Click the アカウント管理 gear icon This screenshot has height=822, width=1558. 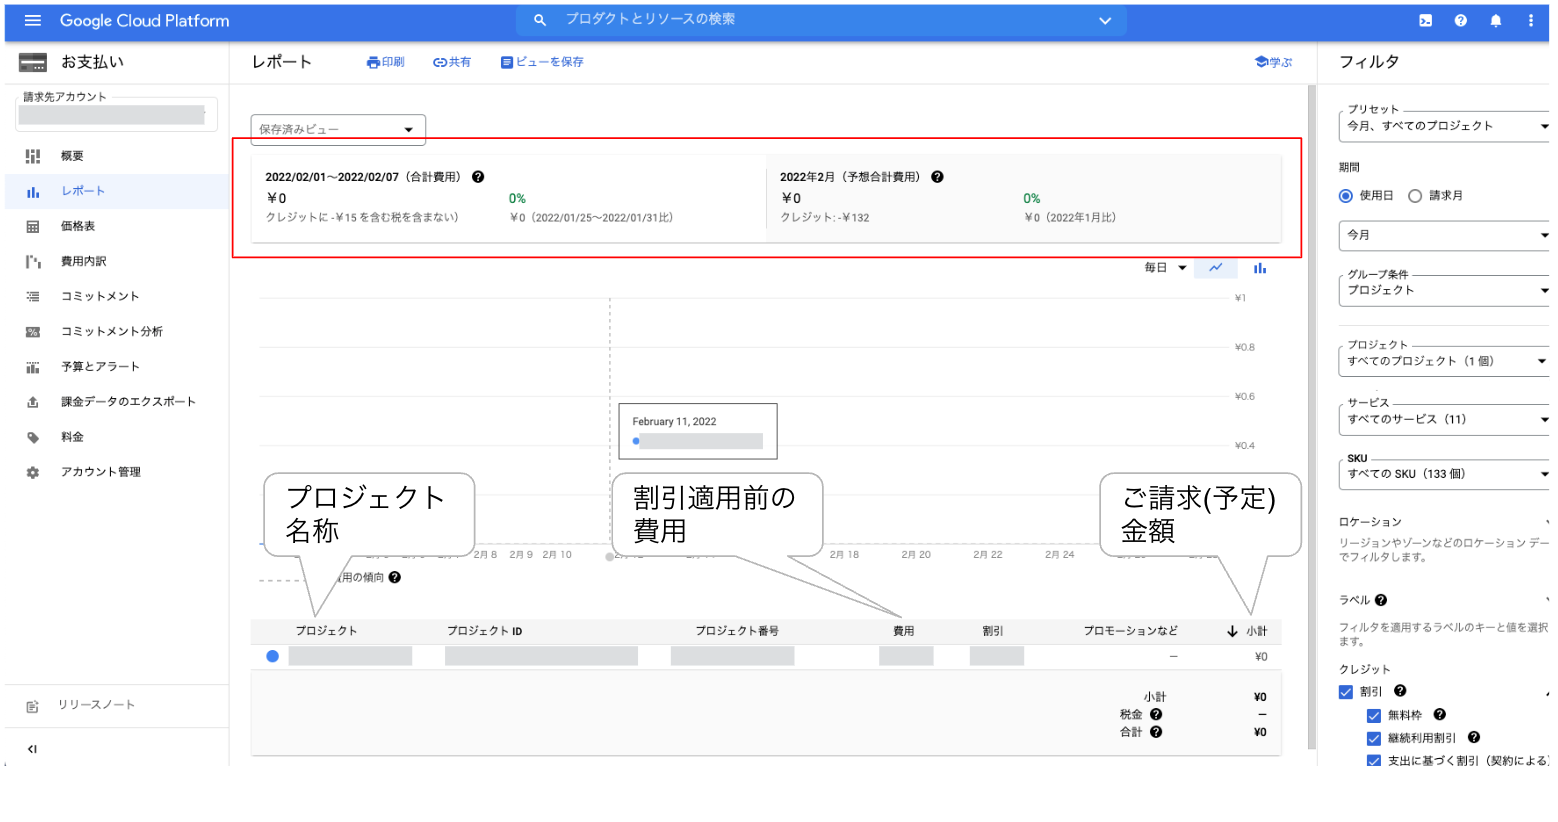tap(33, 472)
